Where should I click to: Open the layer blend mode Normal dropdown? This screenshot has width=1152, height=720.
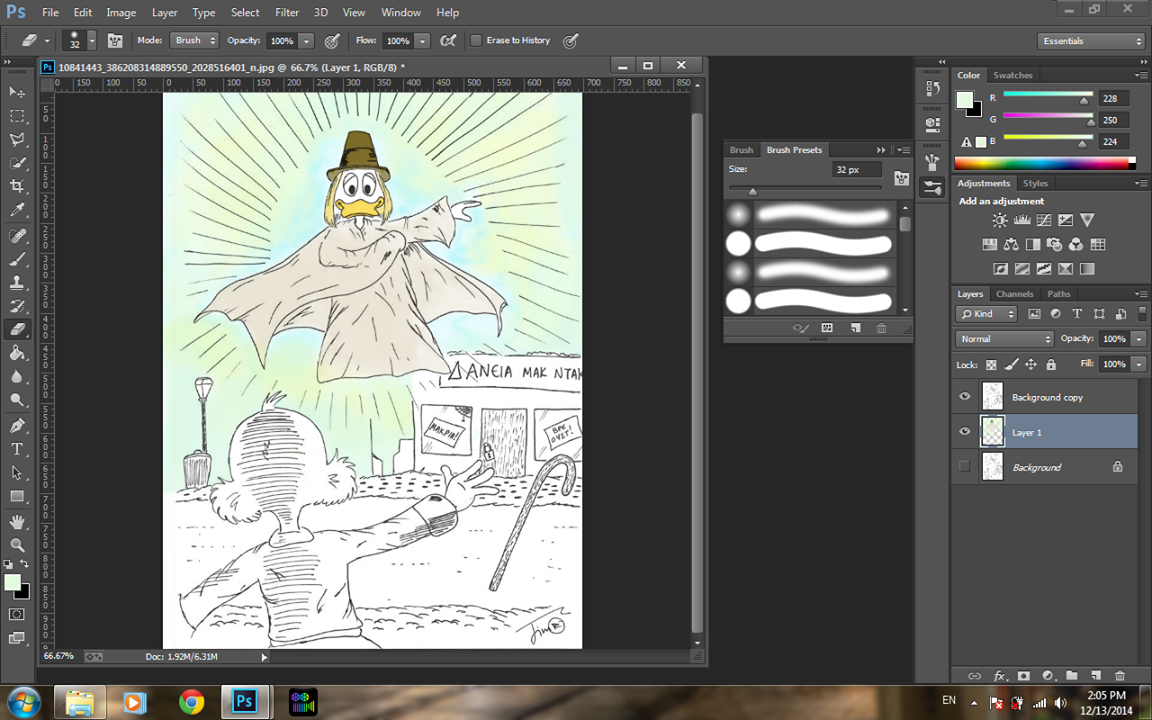click(1005, 339)
